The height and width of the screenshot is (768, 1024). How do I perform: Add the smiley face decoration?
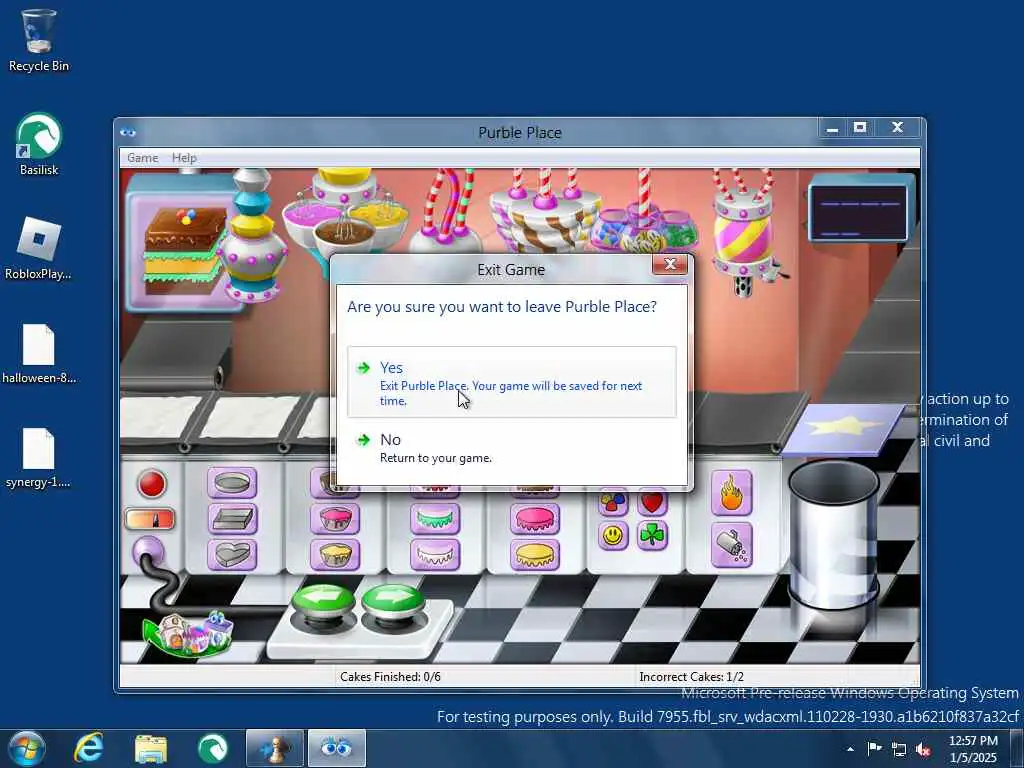click(613, 536)
